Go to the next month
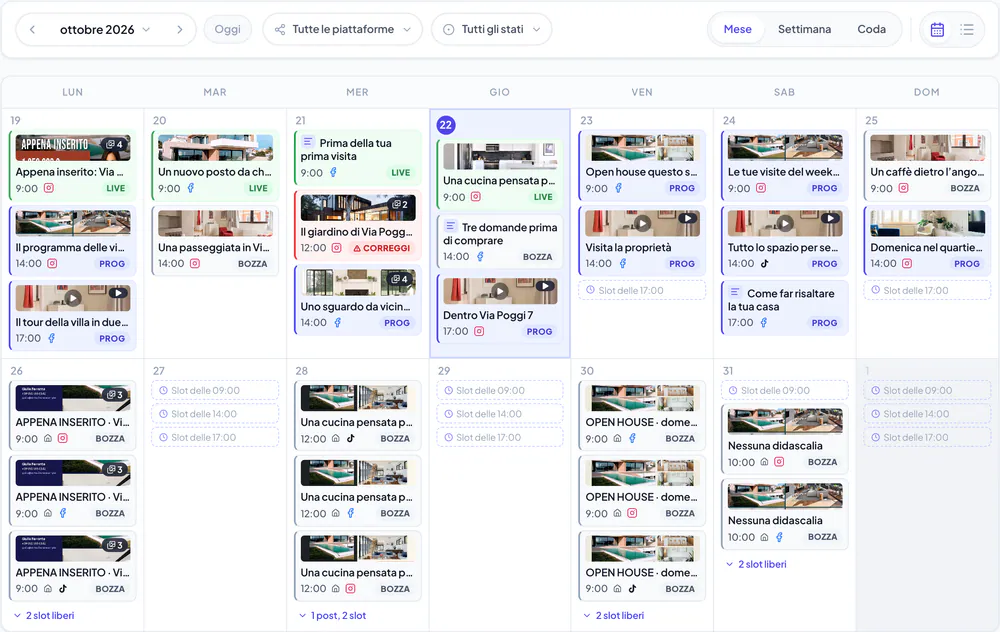The height and width of the screenshot is (632, 1000). 180,29
